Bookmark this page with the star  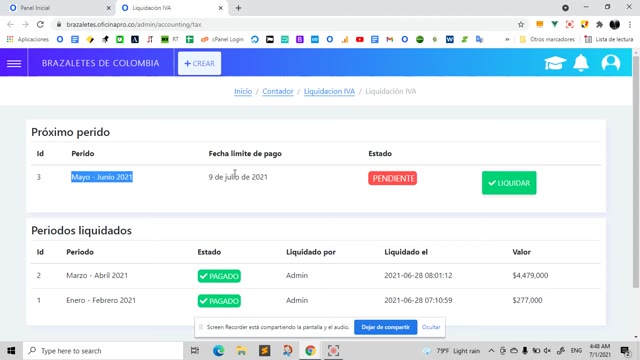[x=521, y=24]
